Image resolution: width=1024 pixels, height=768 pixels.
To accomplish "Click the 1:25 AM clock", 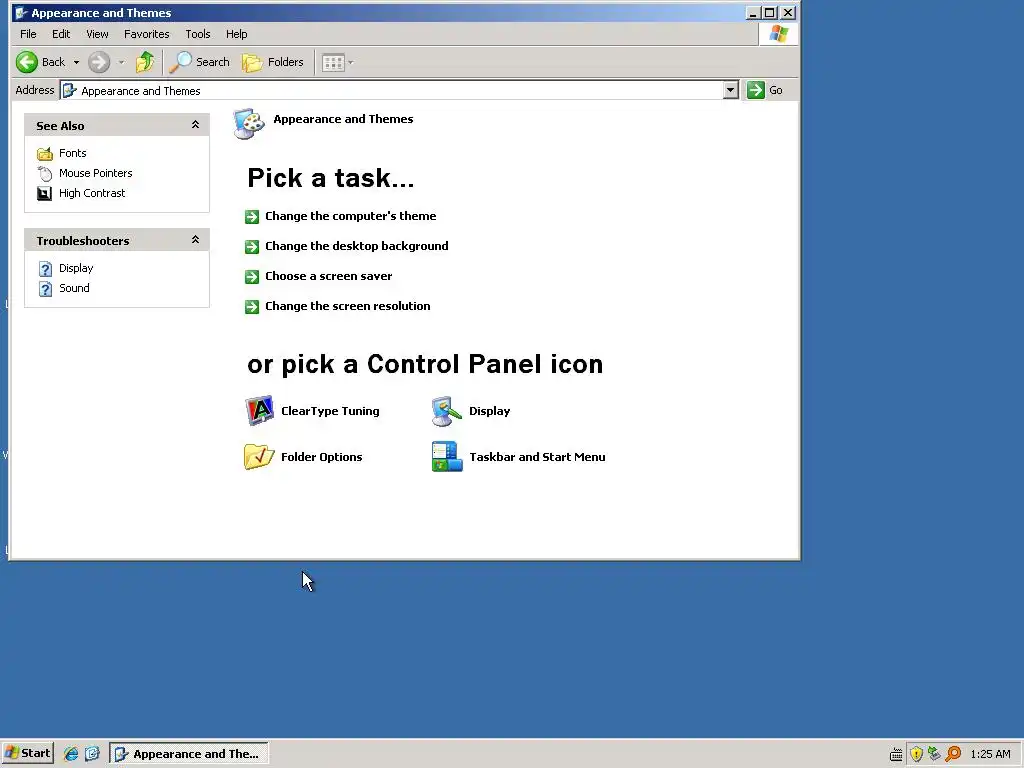I will [990, 754].
